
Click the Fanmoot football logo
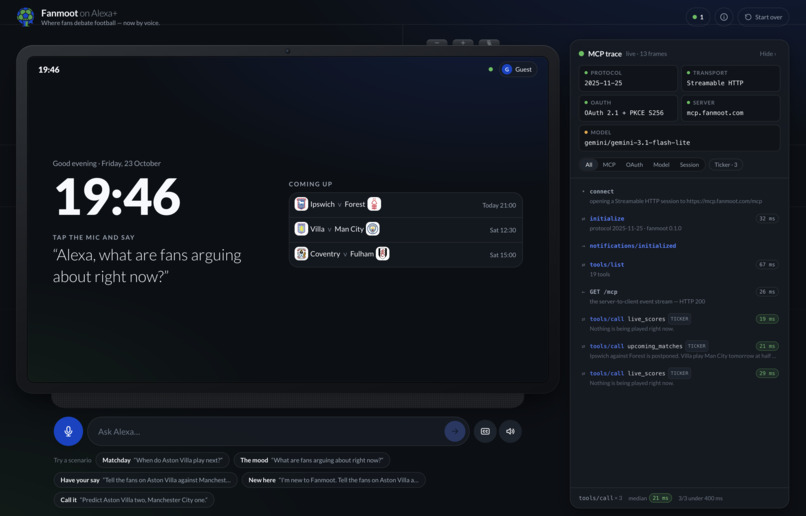25,17
